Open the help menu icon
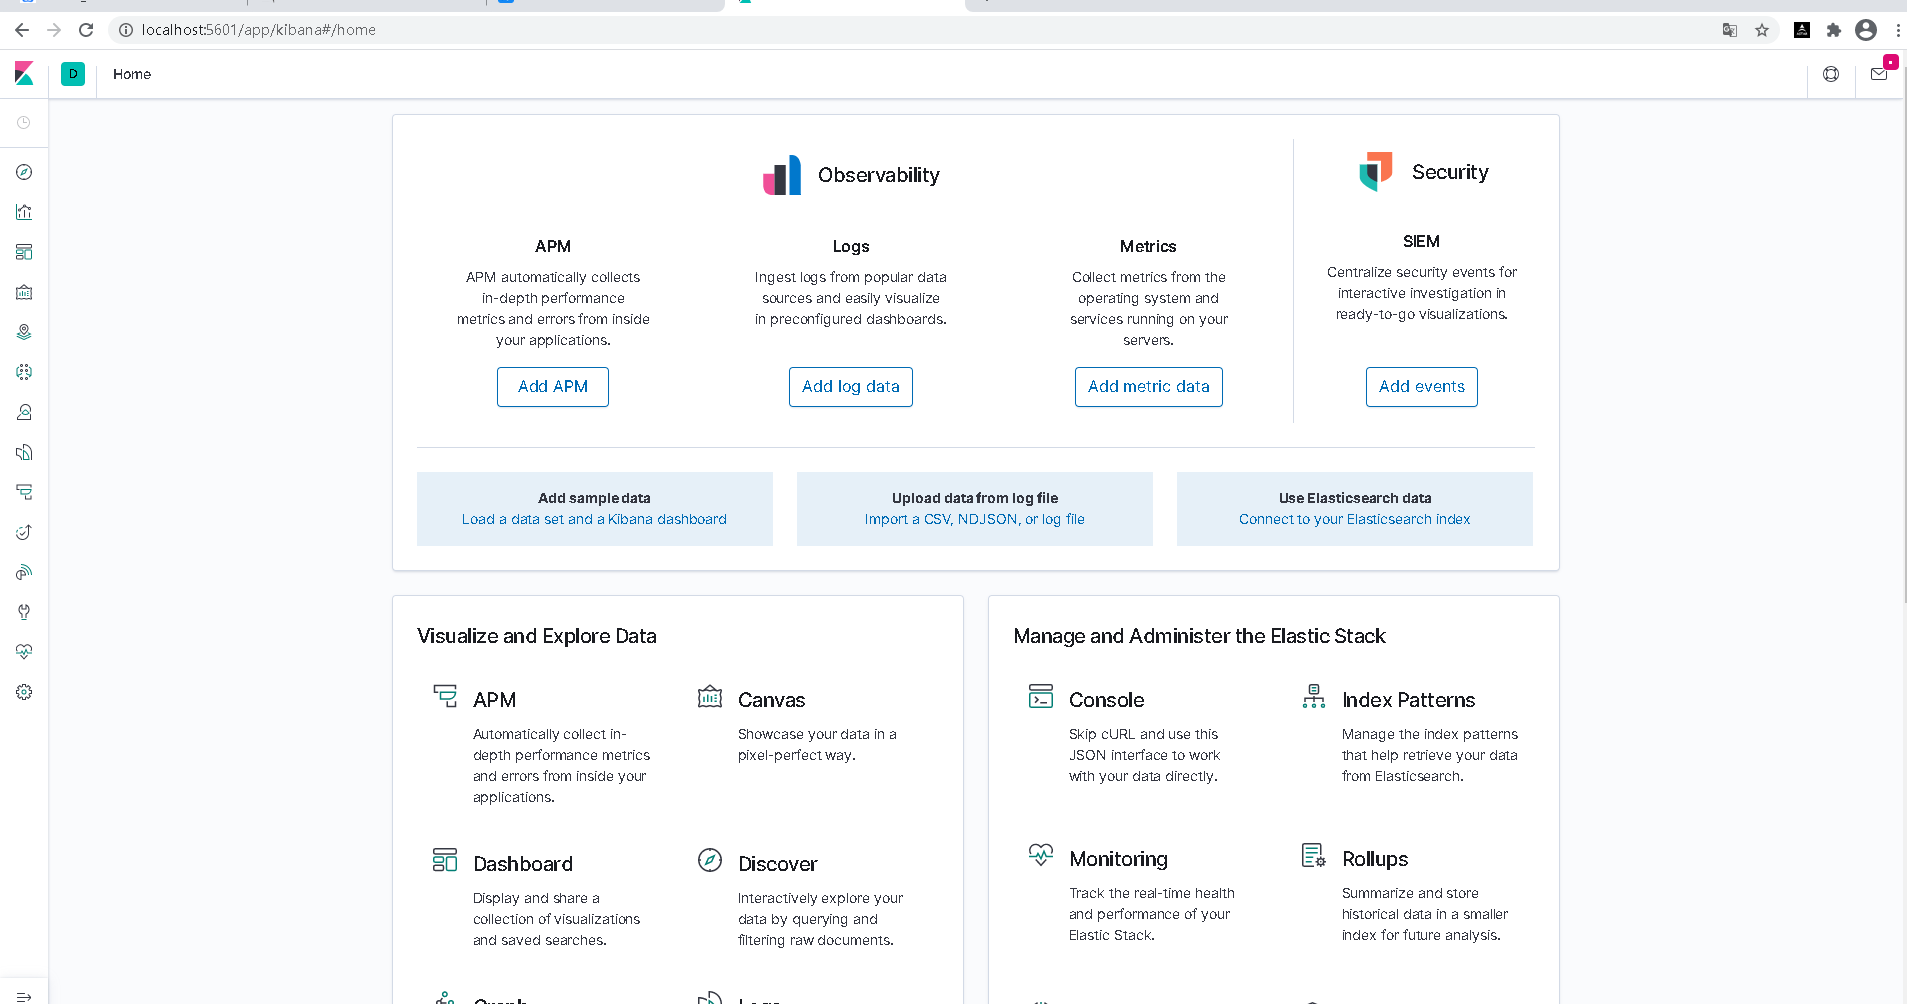Image resolution: width=1907 pixels, height=1004 pixels. click(1831, 74)
